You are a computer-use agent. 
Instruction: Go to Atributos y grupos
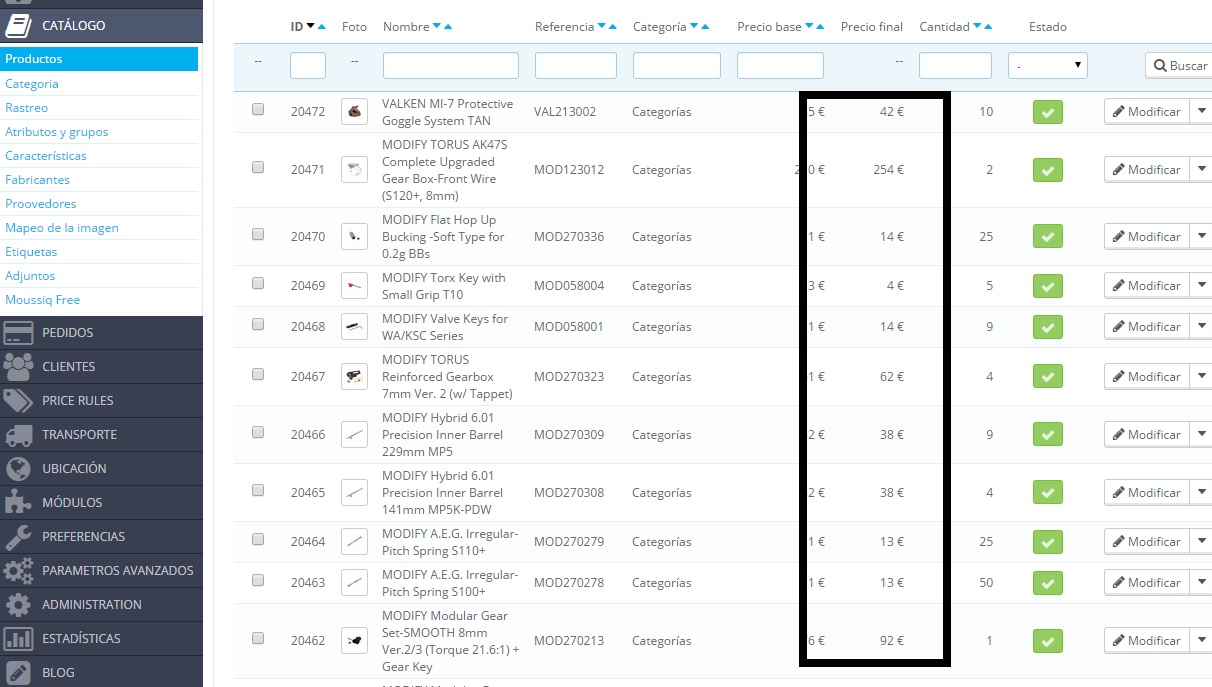tap(57, 132)
